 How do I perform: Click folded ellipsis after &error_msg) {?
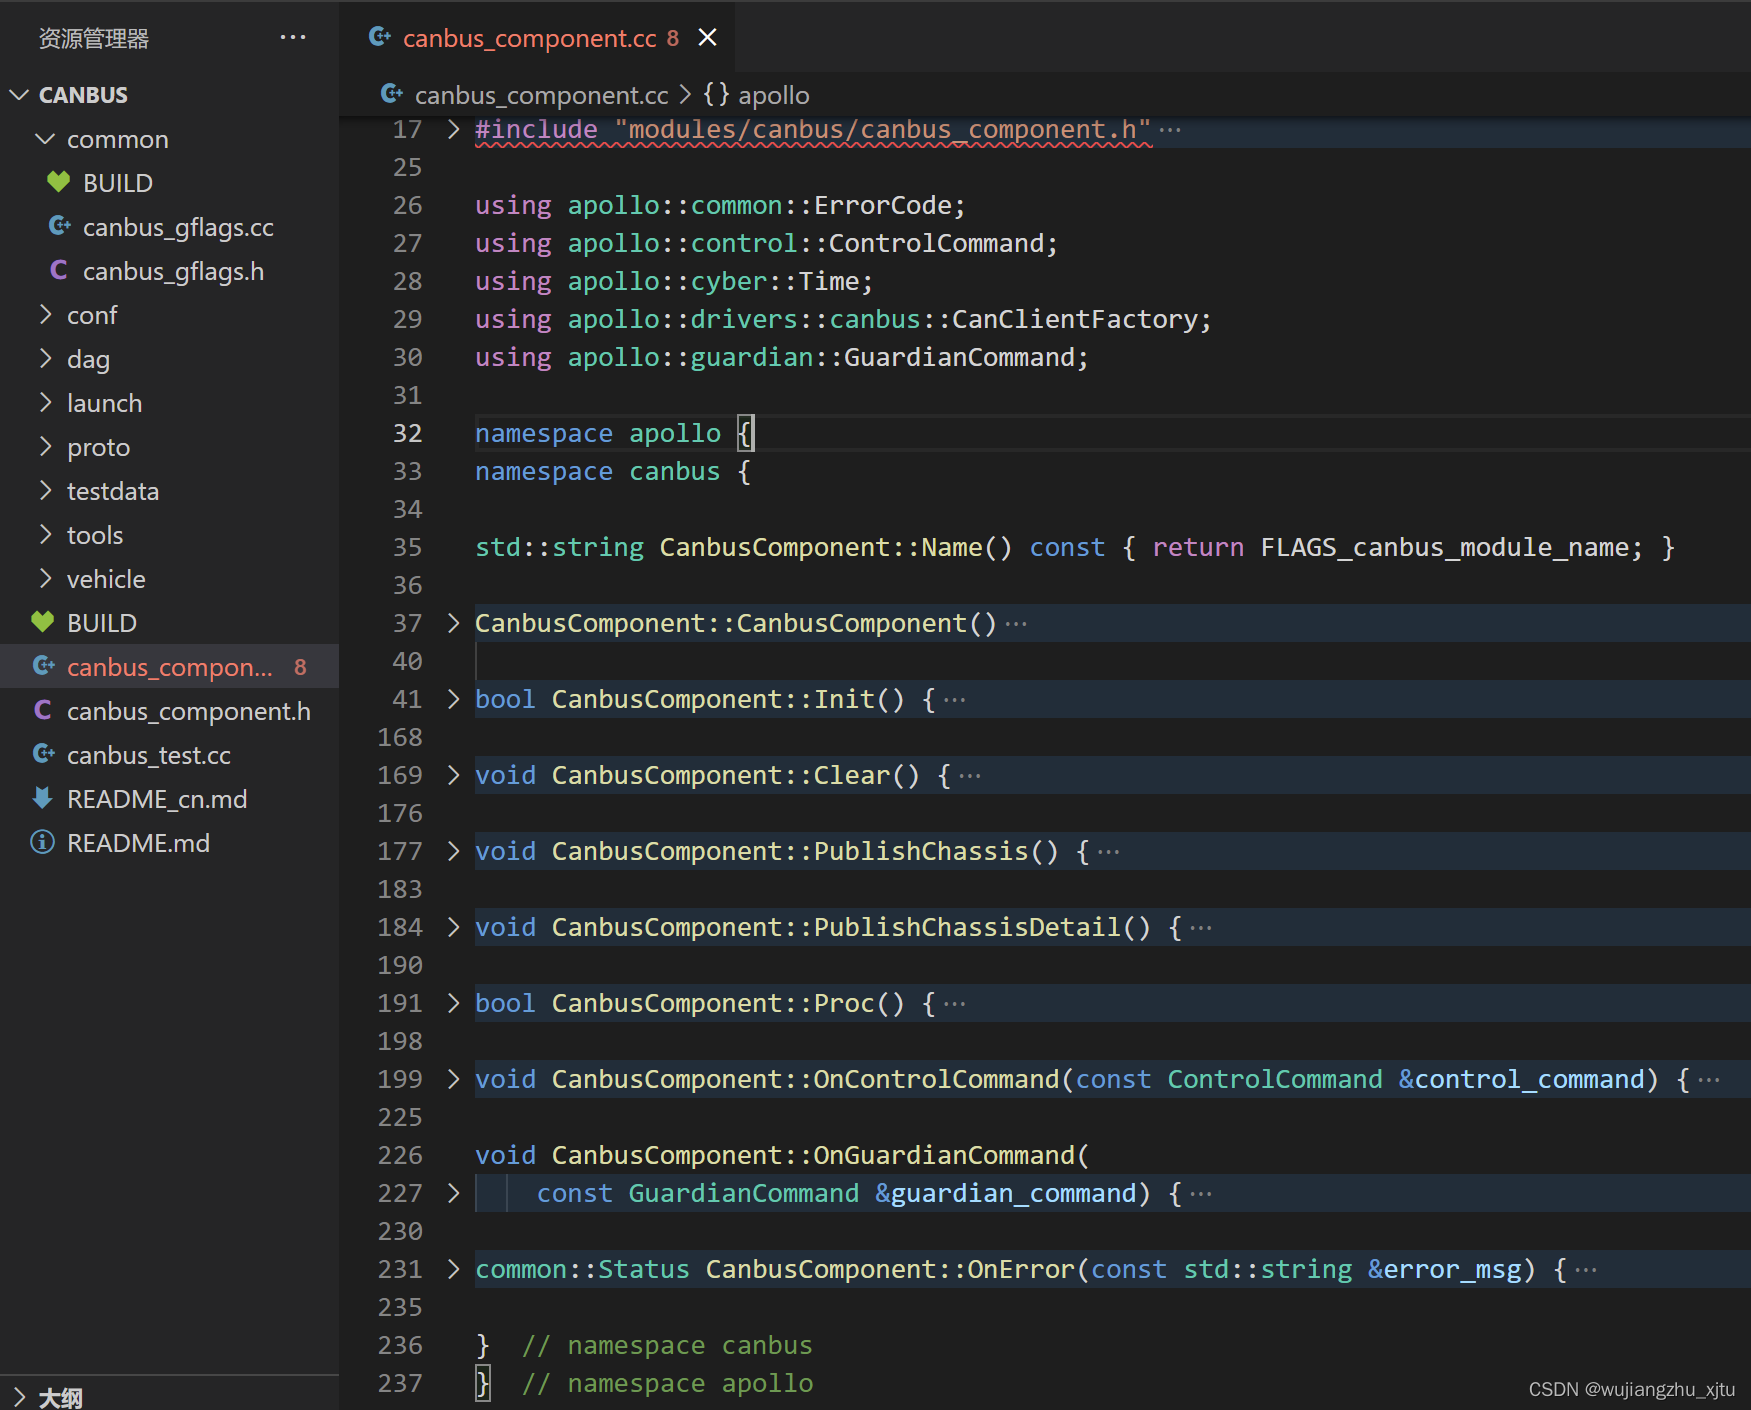pos(1586,1270)
